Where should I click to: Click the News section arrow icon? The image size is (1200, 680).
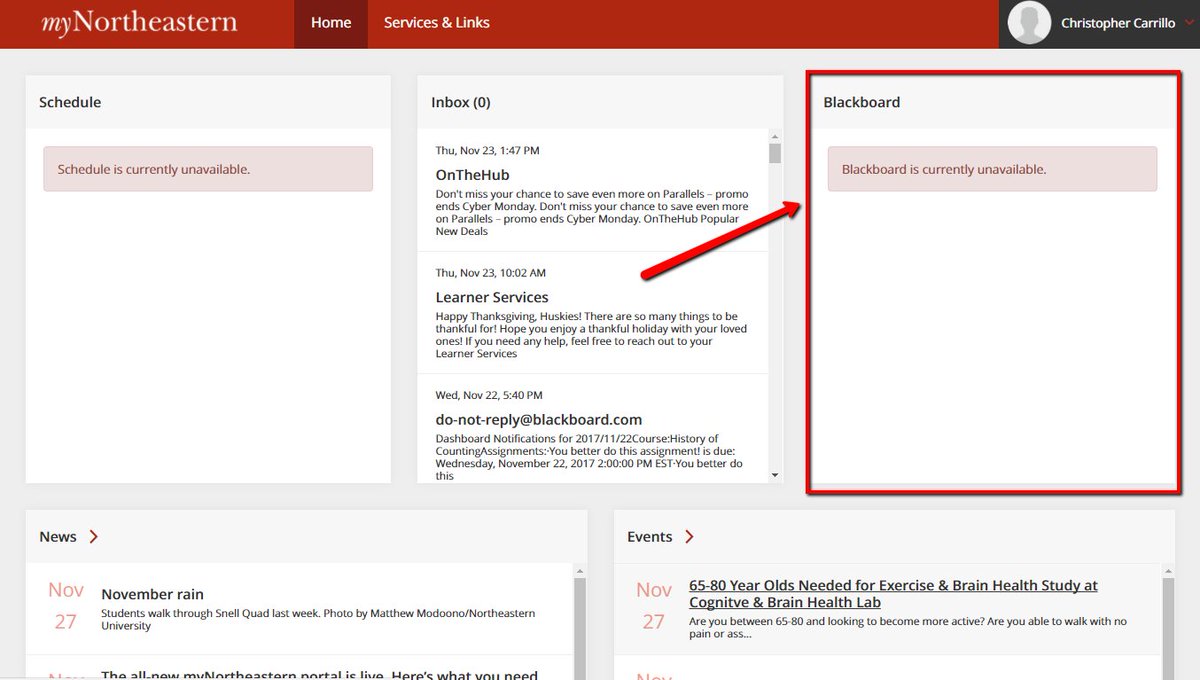94,537
